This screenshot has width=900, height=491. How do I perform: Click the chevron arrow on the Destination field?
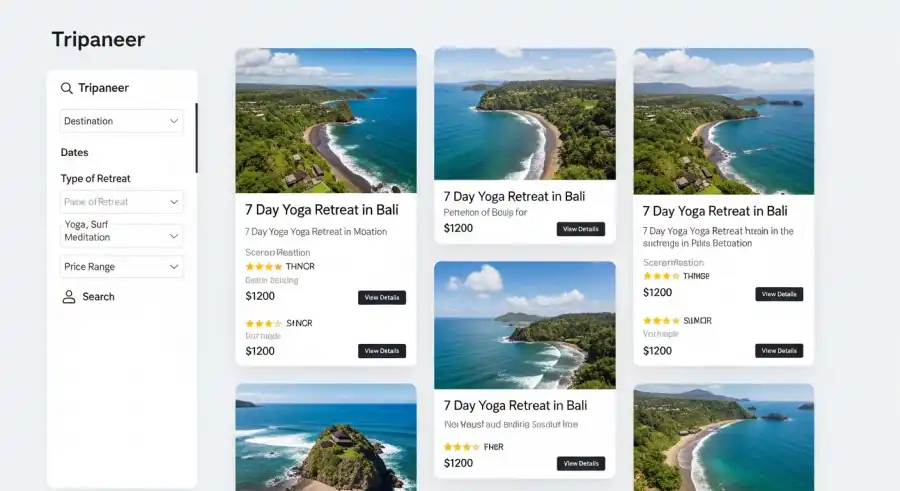[x=174, y=121]
